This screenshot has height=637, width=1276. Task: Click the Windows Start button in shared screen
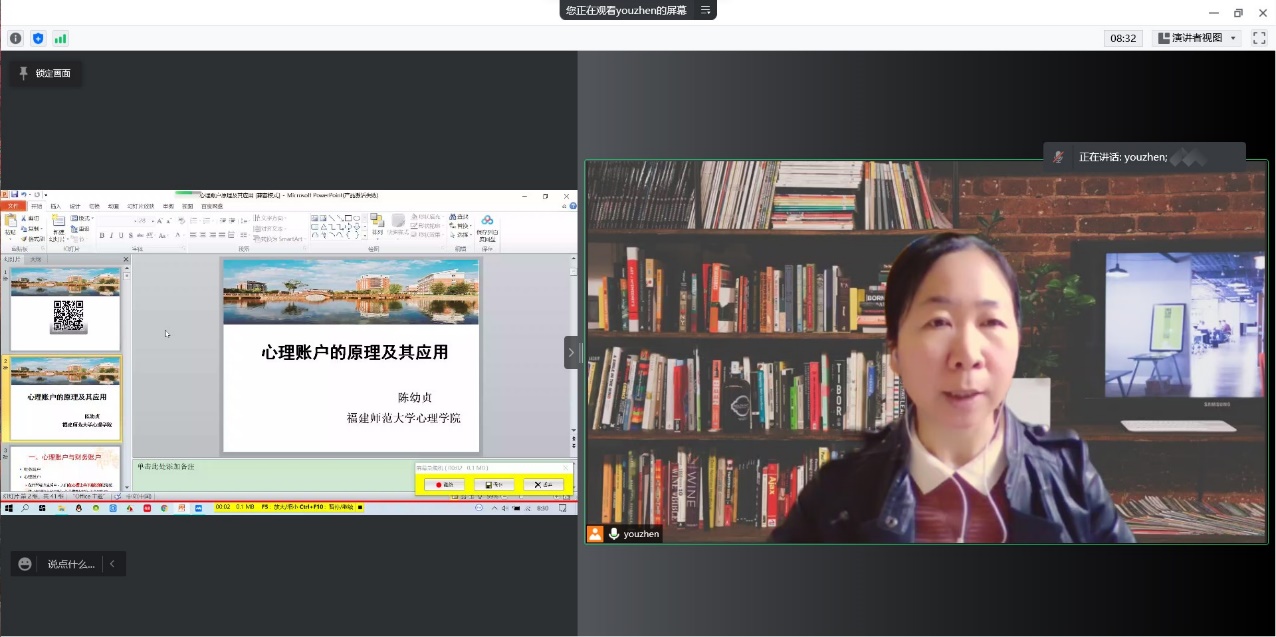tap(9, 508)
